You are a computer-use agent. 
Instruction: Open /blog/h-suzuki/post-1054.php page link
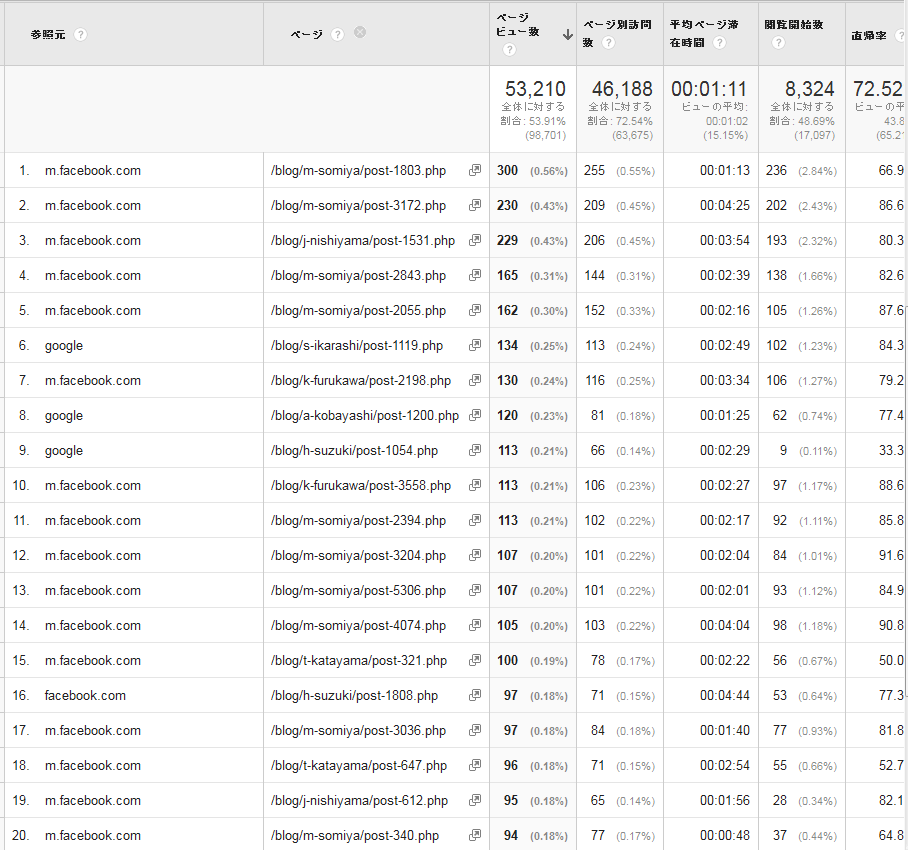tap(354, 450)
